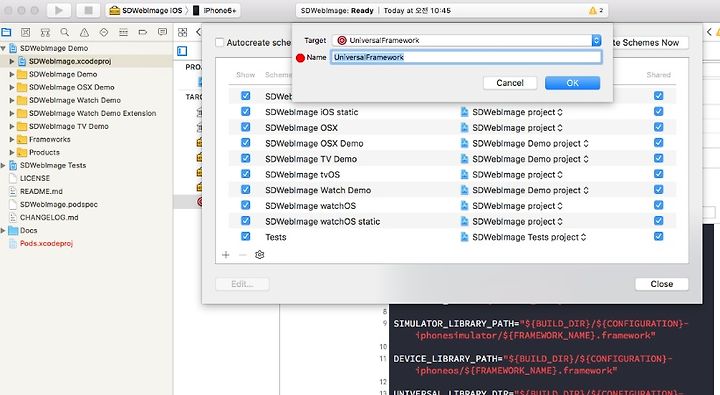720x395 pixels.
Task: Click the warning count indicator in status bar
Action: click(x=596, y=10)
